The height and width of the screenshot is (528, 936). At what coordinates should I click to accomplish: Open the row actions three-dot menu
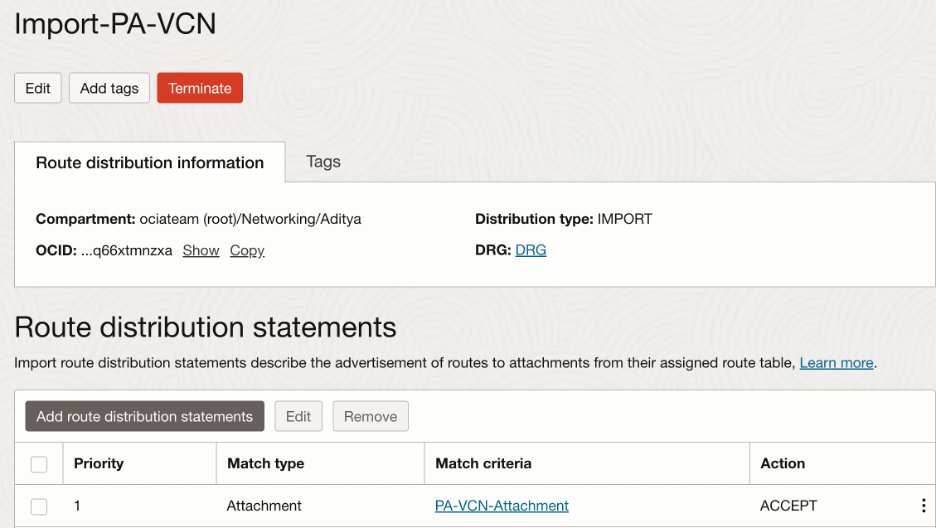click(923, 506)
